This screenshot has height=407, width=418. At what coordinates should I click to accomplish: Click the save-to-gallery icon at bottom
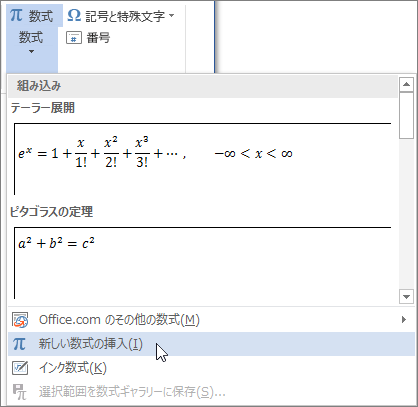(x=19, y=392)
